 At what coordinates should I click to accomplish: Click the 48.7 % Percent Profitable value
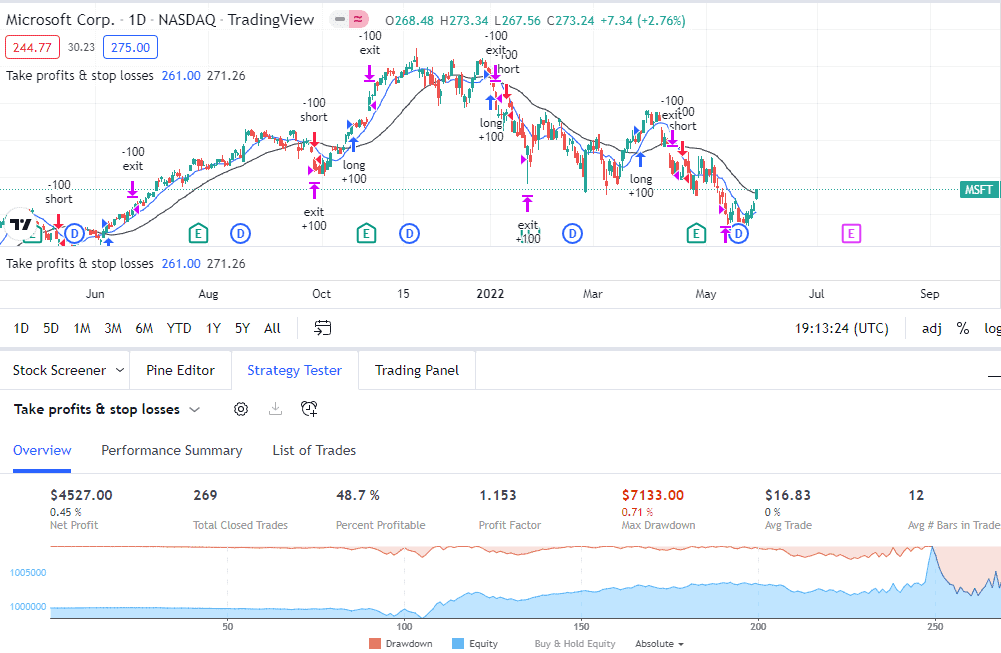358,495
